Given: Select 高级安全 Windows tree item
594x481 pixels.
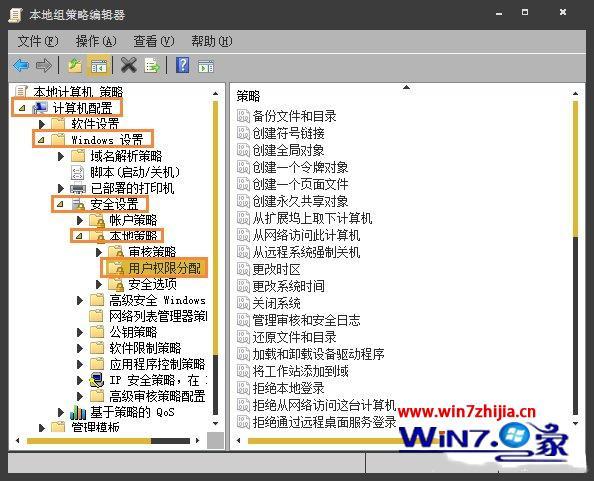Looking at the screenshot, I should tap(157, 300).
